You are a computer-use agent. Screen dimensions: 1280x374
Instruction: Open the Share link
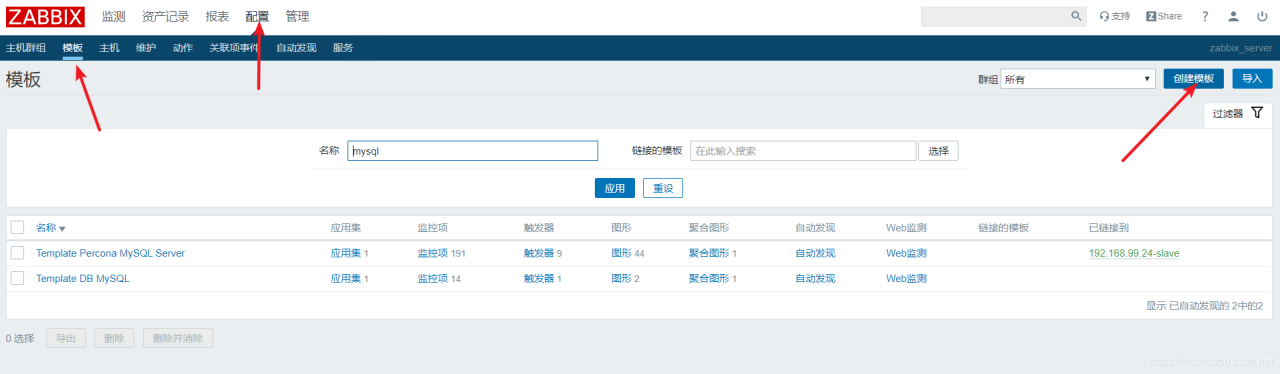(1164, 17)
